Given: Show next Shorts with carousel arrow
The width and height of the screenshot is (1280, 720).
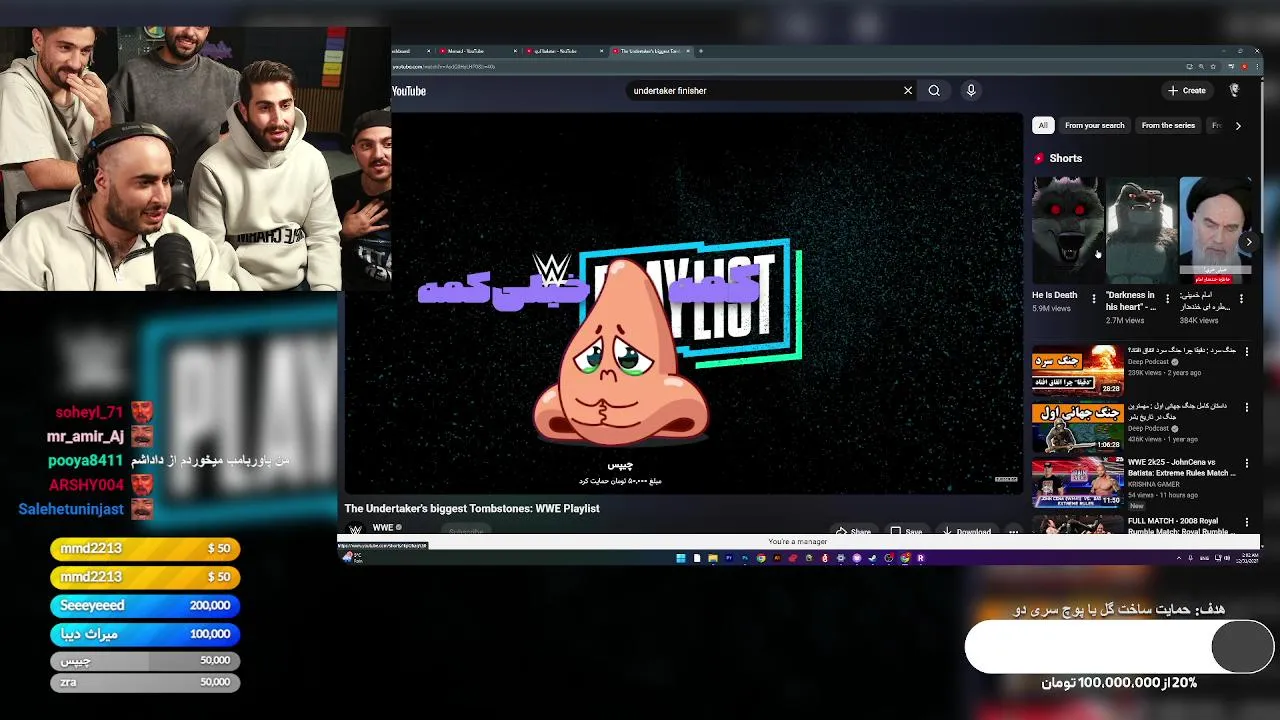Looking at the screenshot, I should pos(1248,242).
